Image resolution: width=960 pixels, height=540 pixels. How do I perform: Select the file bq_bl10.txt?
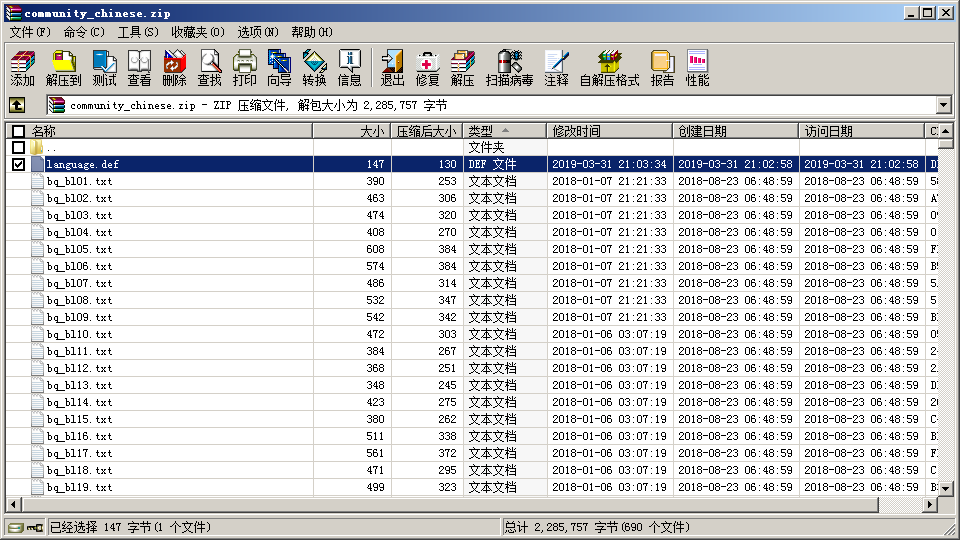[x=80, y=334]
